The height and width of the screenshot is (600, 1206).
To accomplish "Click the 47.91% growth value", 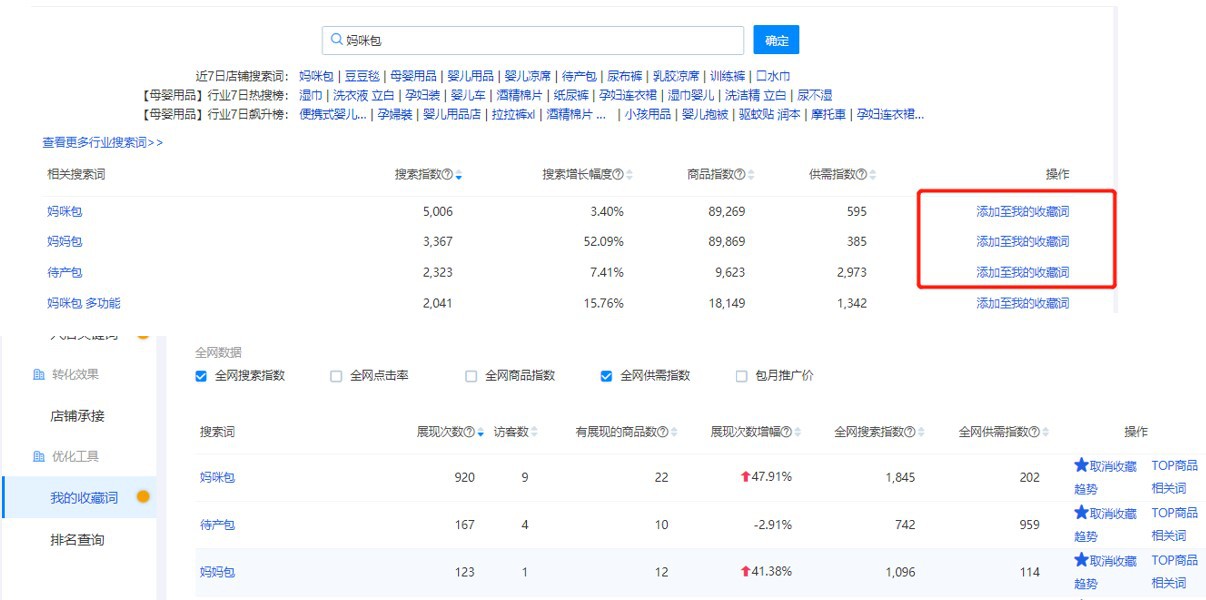I will 771,477.
